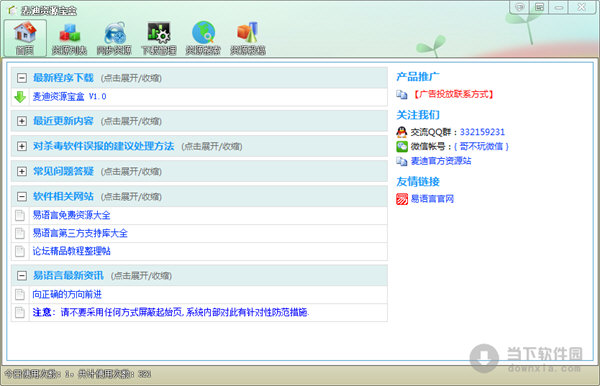Click the green WeChat icon

click(x=402, y=146)
